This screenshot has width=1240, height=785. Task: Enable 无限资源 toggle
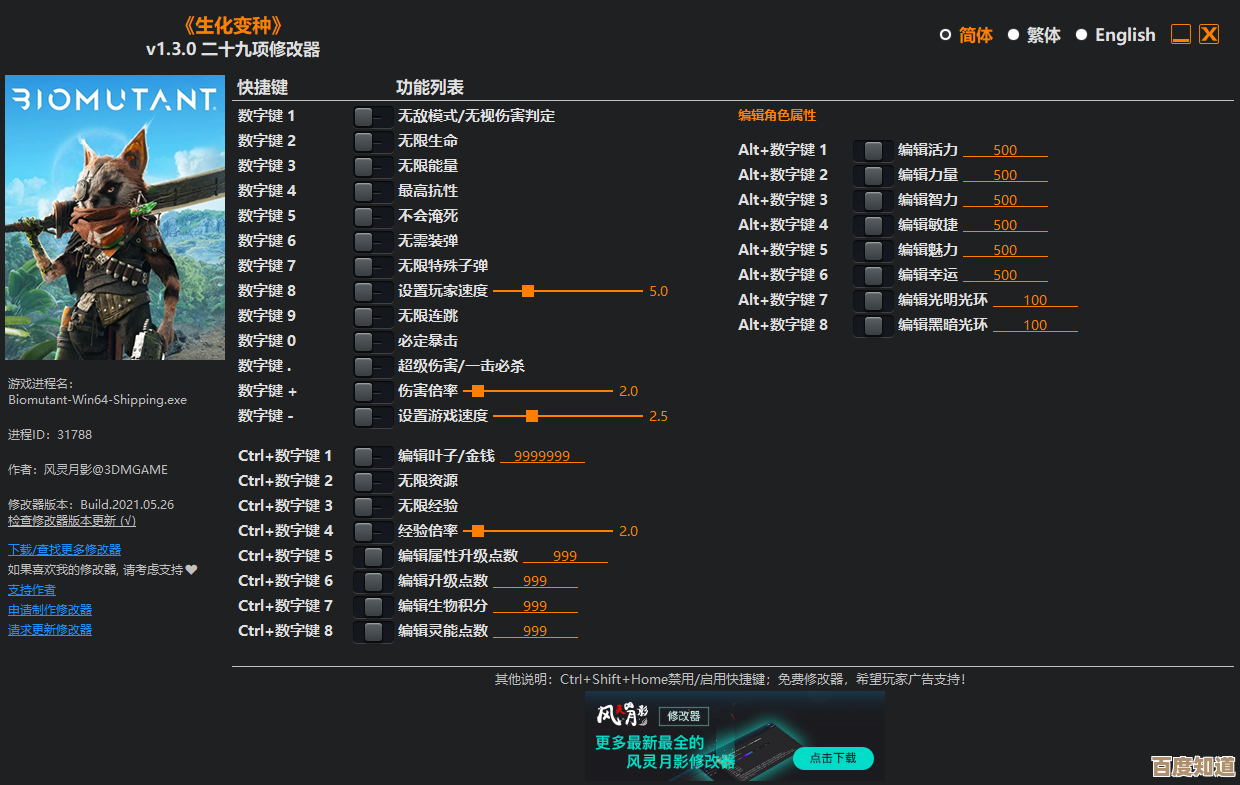click(x=372, y=481)
